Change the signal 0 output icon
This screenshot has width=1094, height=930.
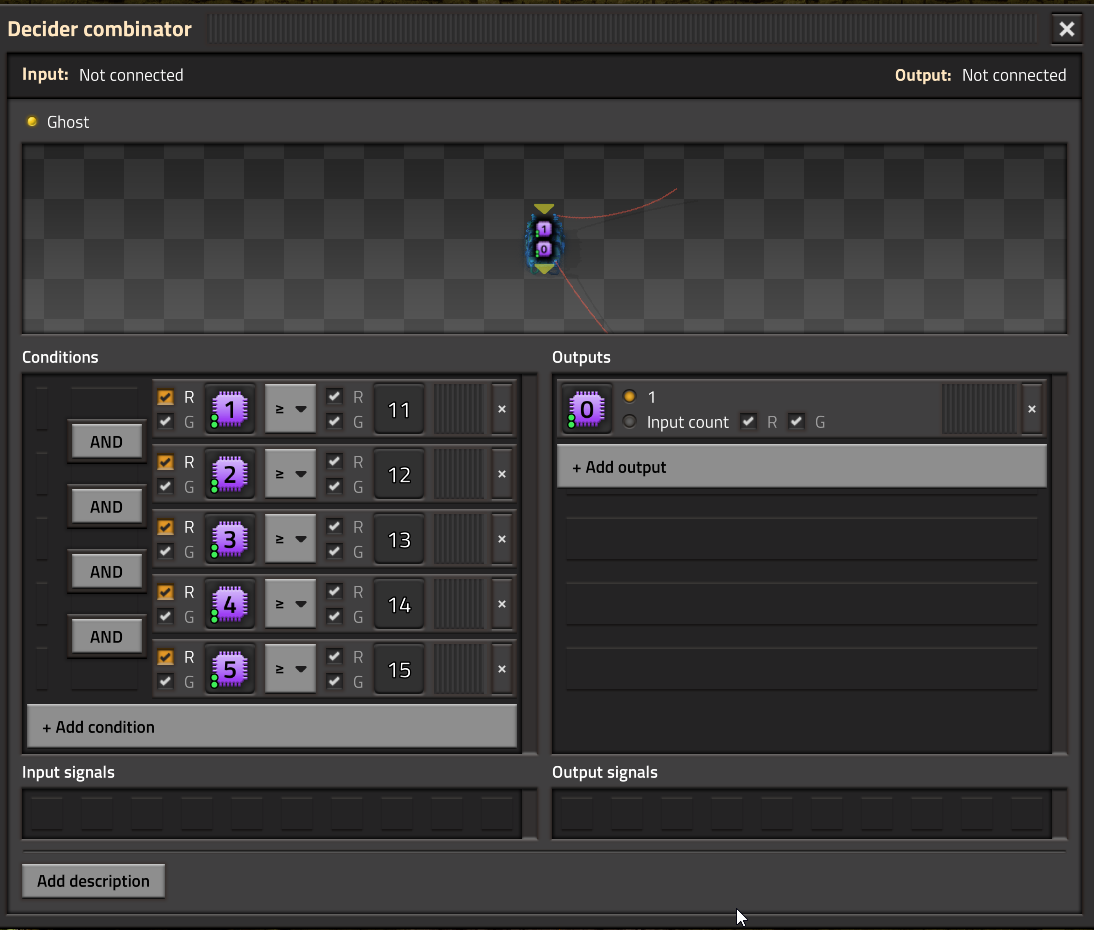point(586,409)
